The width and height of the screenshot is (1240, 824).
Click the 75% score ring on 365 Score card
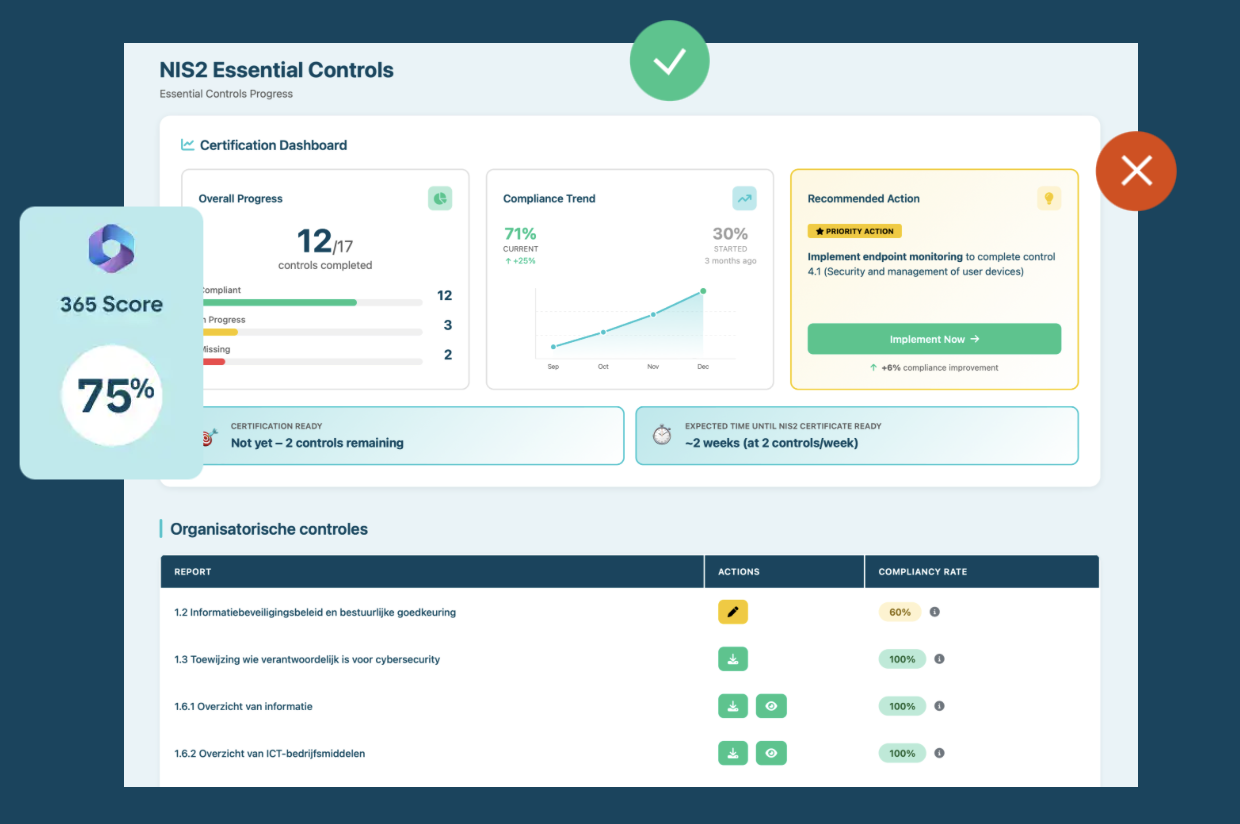110,395
